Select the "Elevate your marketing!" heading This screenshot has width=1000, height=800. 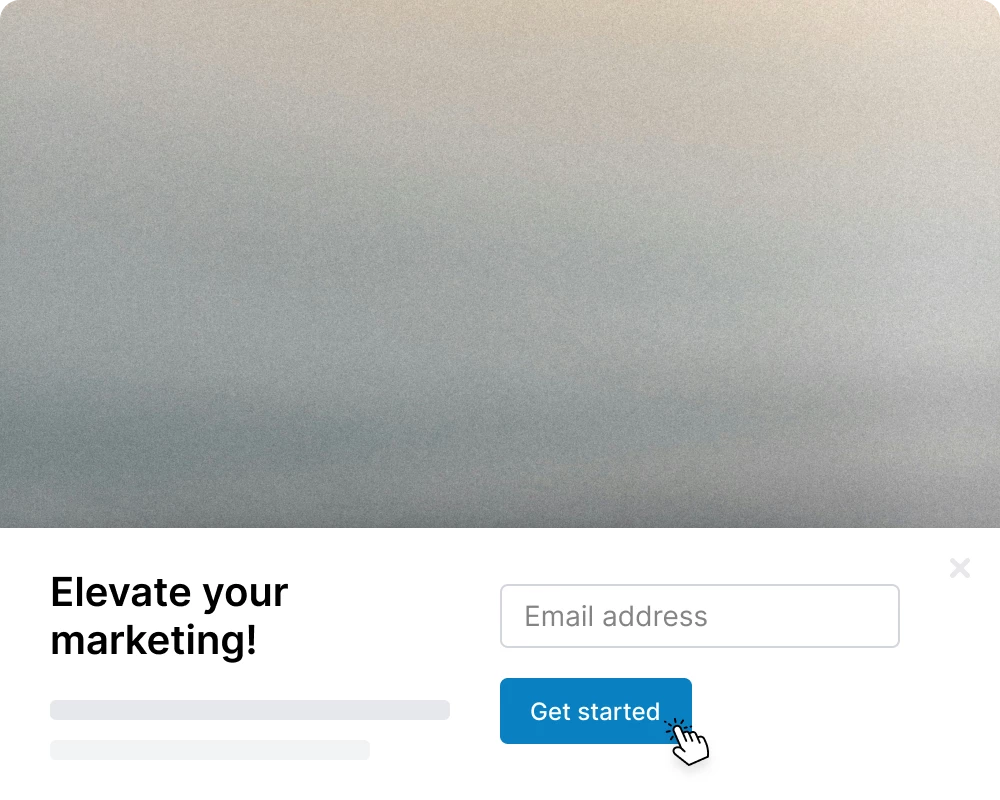169,616
